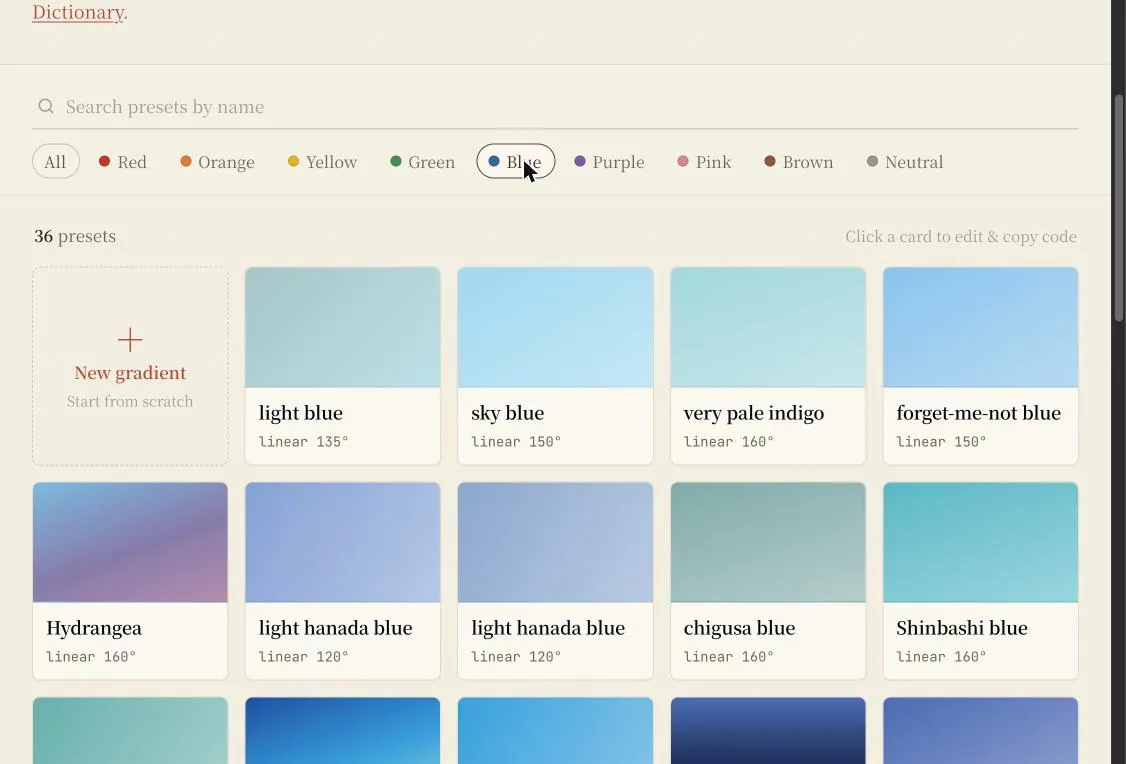Click the chigusa blue card title
Image resolution: width=1126 pixels, height=764 pixels.
[740, 628]
